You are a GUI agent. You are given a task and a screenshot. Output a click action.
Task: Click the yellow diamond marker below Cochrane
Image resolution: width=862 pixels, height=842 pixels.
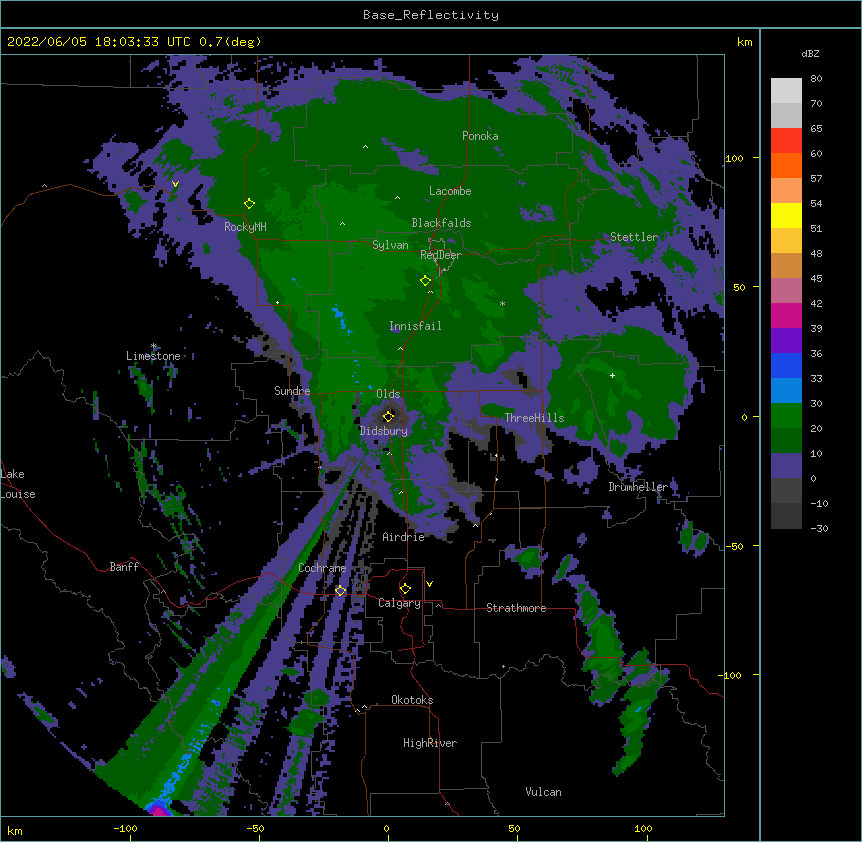coord(340,590)
